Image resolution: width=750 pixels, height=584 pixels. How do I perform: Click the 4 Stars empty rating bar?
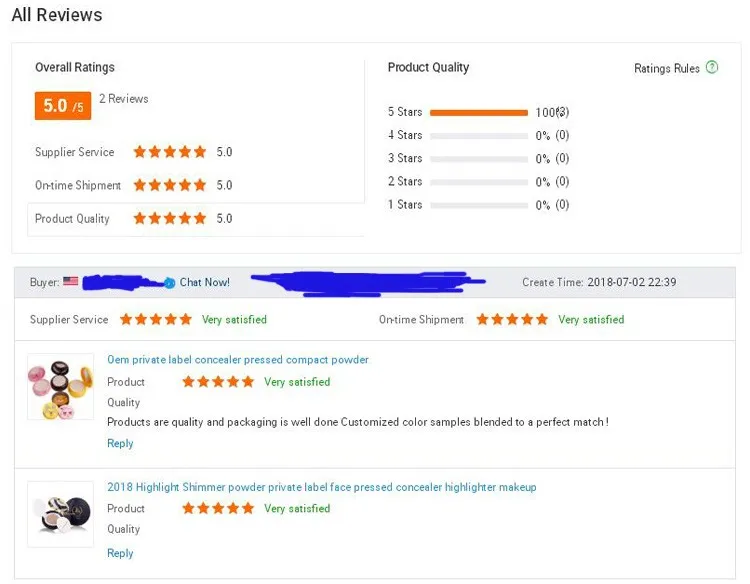479,136
